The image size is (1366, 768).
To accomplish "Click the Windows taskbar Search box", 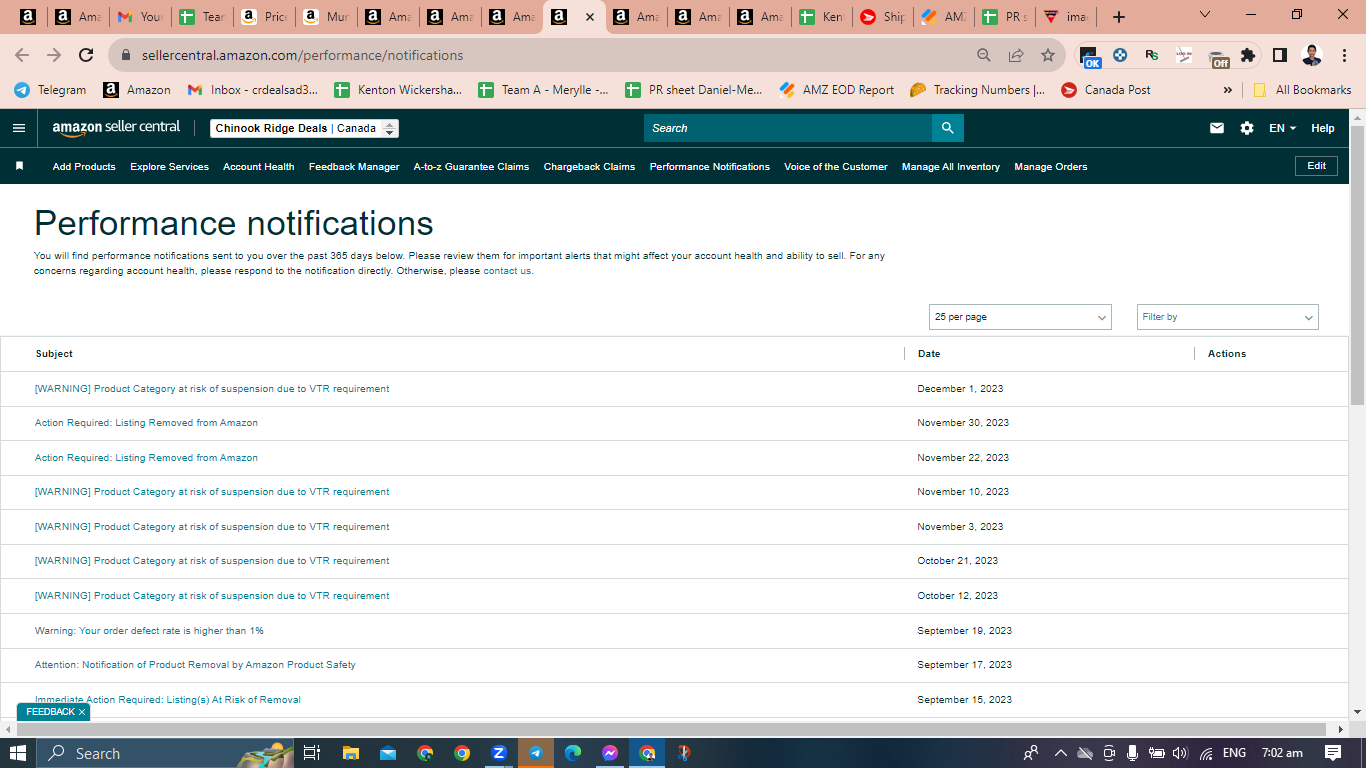I will click(x=166, y=753).
